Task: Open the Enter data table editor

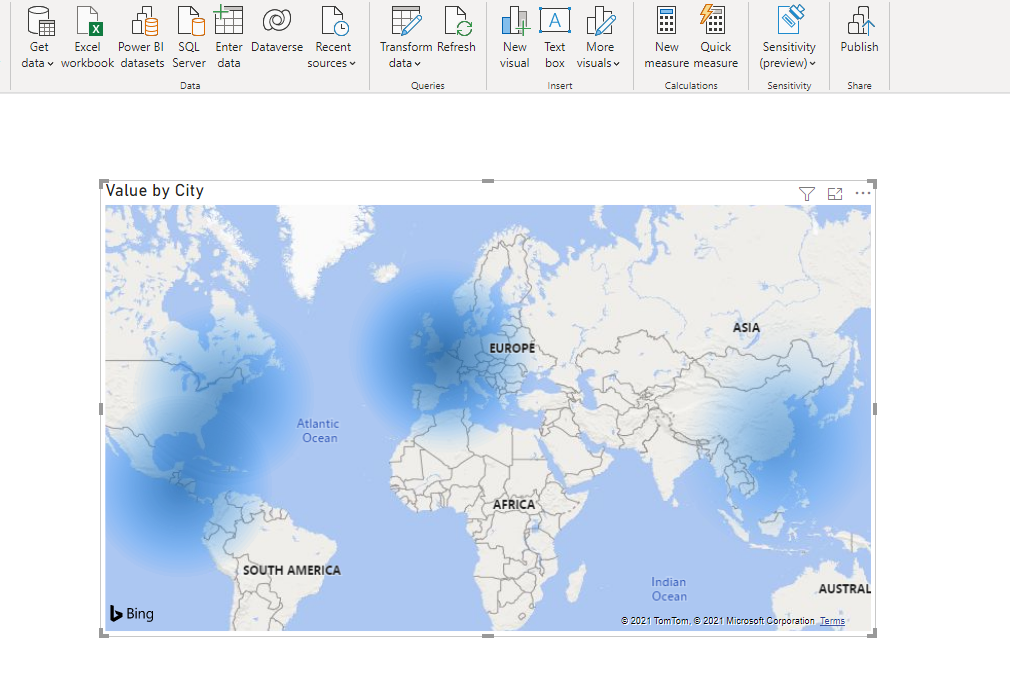Action: [229, 37]
